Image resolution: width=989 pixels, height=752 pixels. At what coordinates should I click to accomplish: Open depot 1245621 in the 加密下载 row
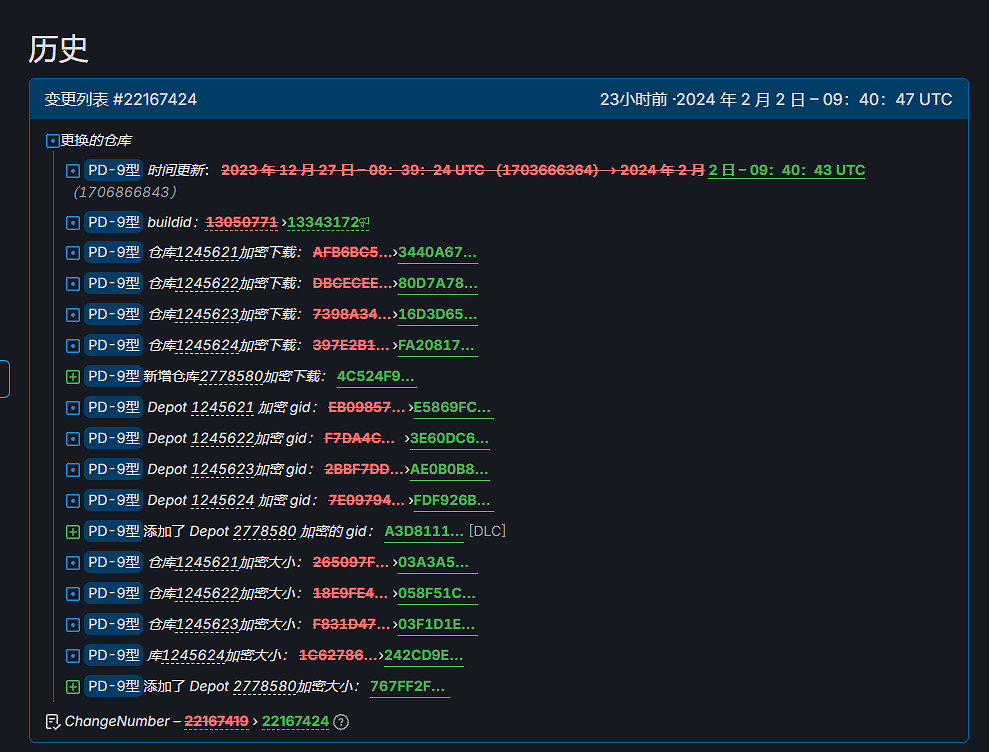[207, 253]
